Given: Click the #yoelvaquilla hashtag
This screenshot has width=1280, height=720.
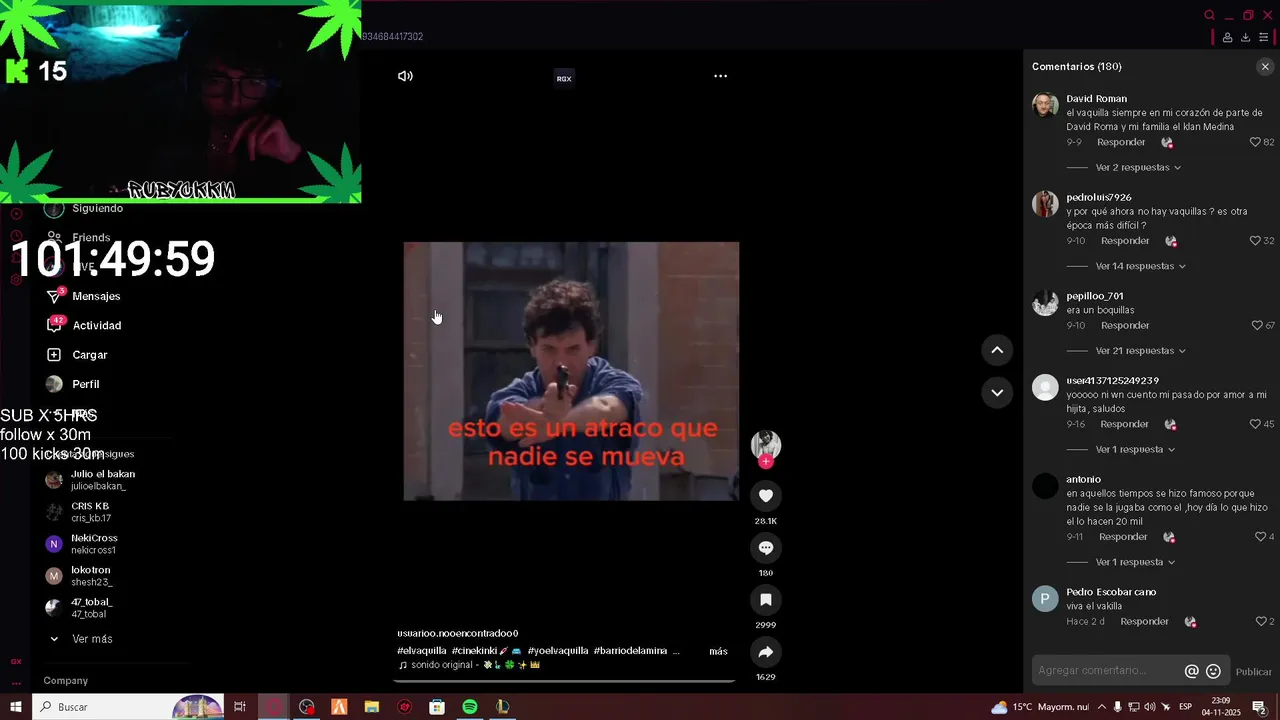Looking at the screenshot, I should click(x=558, y=651).
